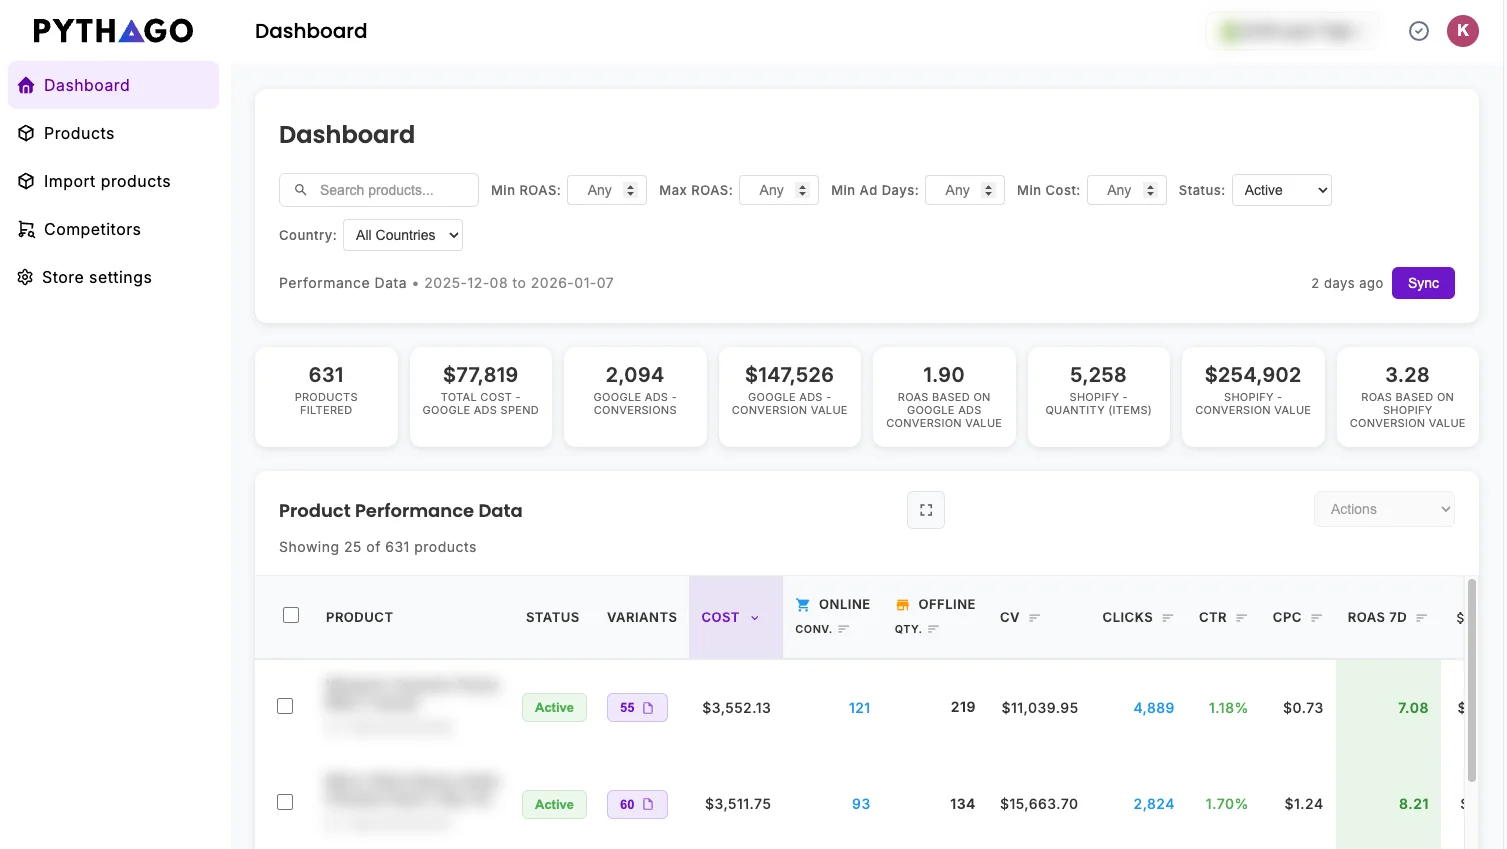Check the product row with cost $3,552.13

pos(285,706)
